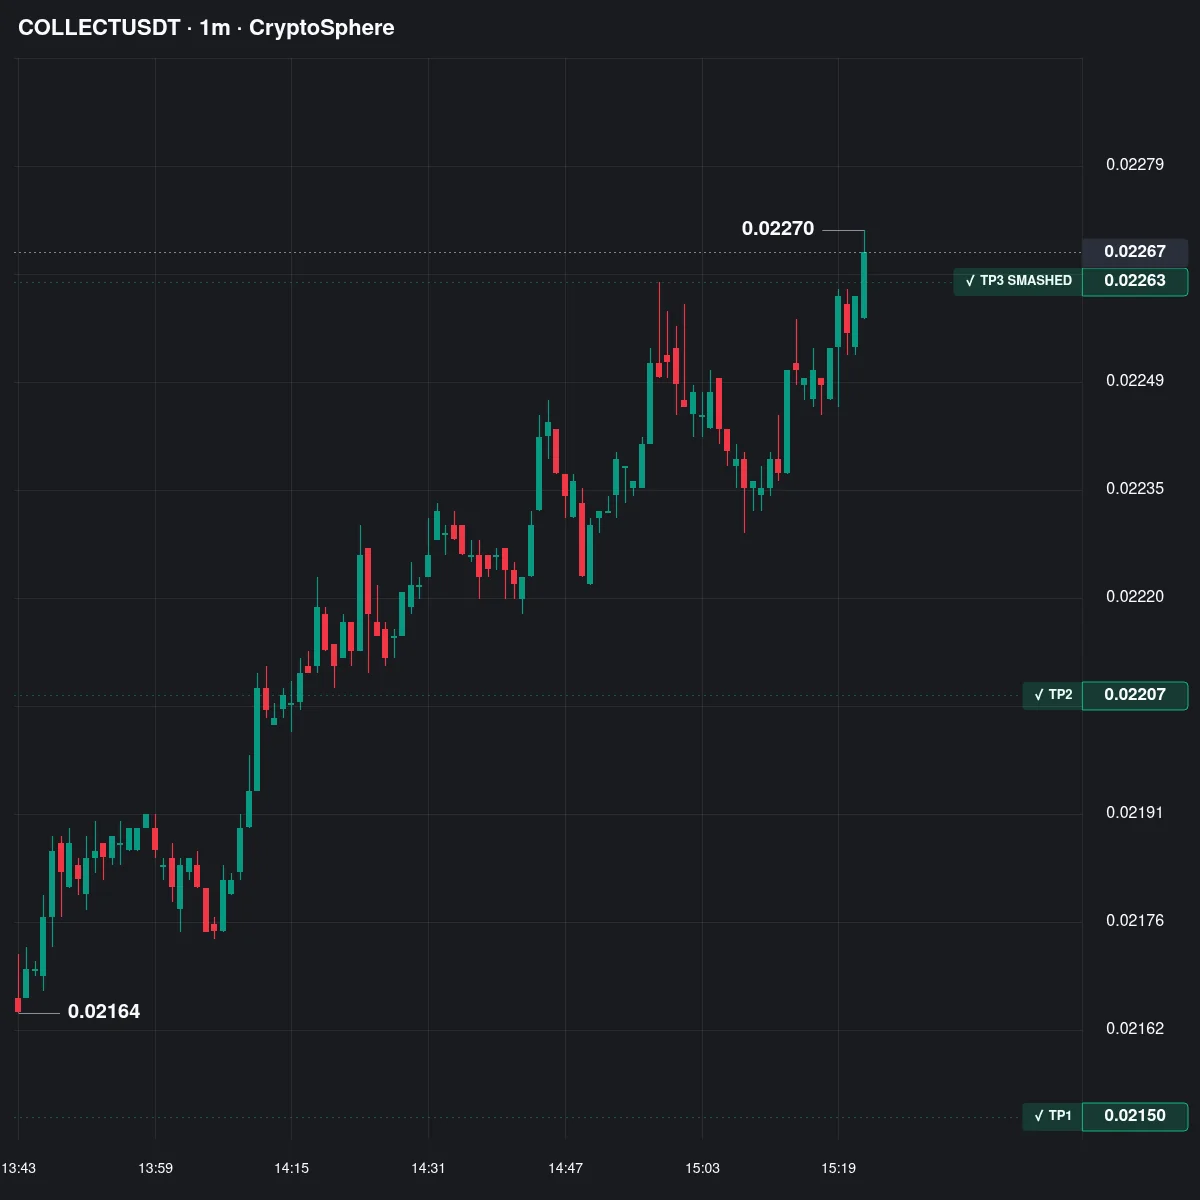The height and width of the screenshot is (1200, 1200).
Task: Click the 13:59 time axis label
Action: tap(155, 1168)
